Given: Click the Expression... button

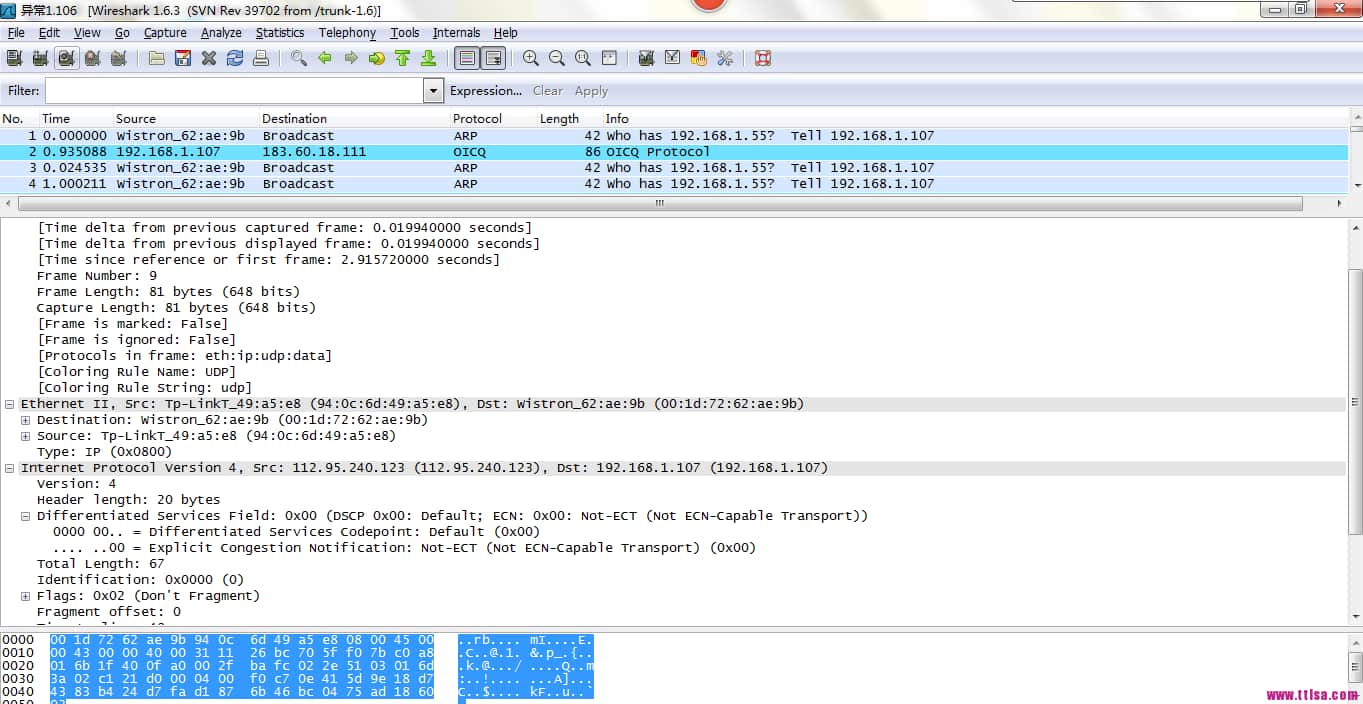Looking at the screenshot, I should point(486,91).
